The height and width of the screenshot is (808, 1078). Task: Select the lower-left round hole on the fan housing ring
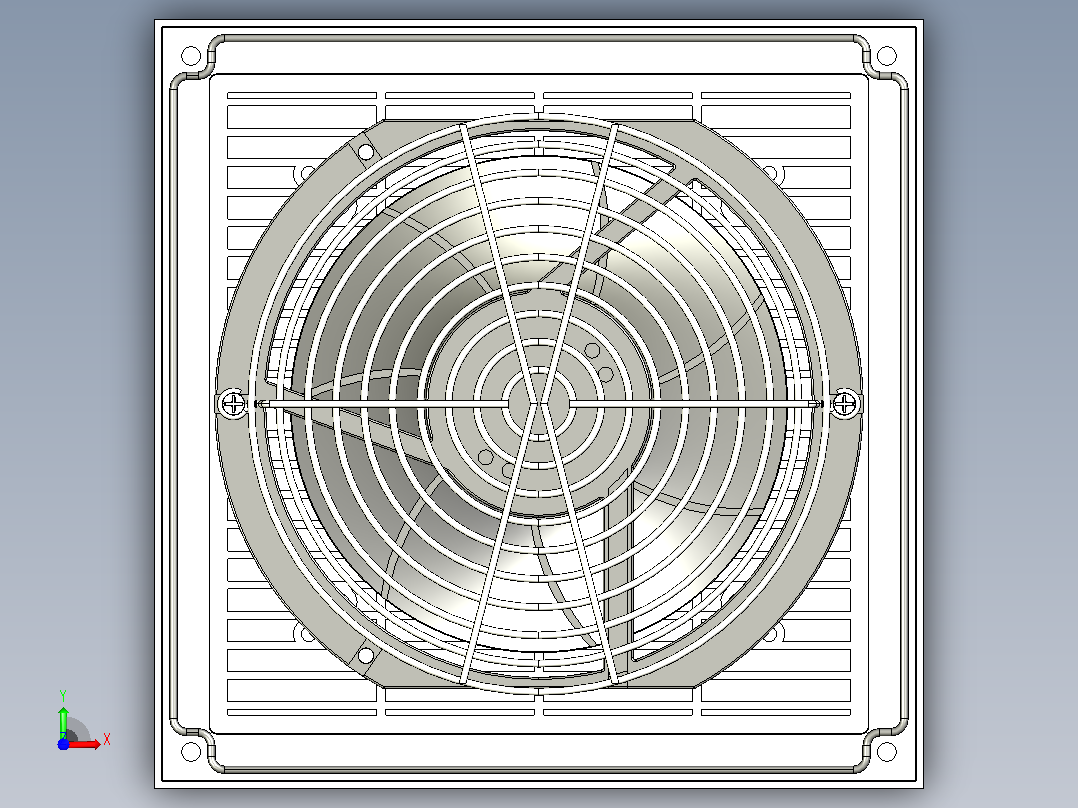(x=366, y=655)
